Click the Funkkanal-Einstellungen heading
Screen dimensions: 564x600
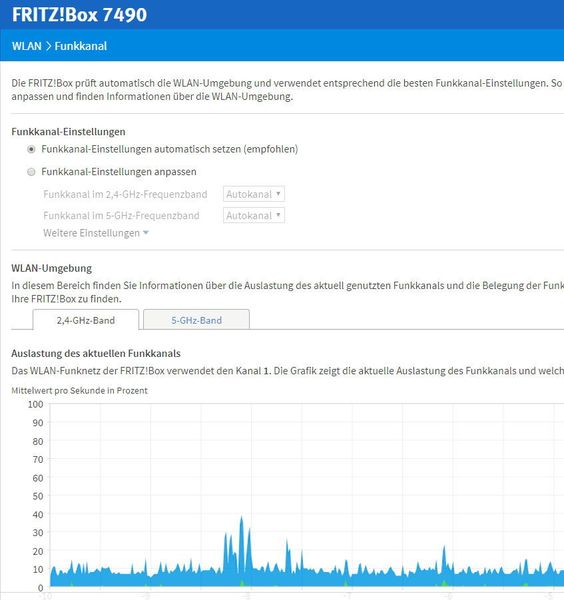(68, 132)
